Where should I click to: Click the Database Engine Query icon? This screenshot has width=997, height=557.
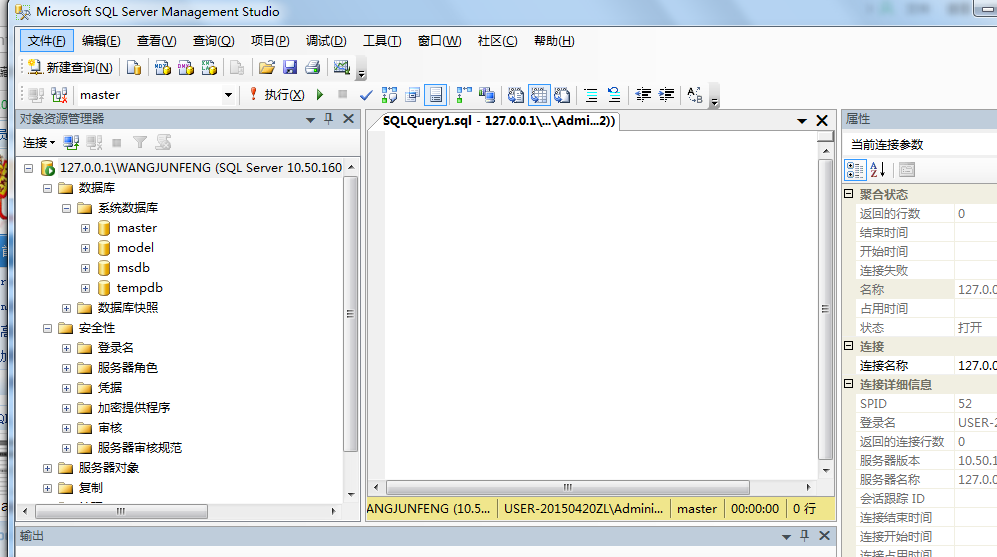click(134, 67)
